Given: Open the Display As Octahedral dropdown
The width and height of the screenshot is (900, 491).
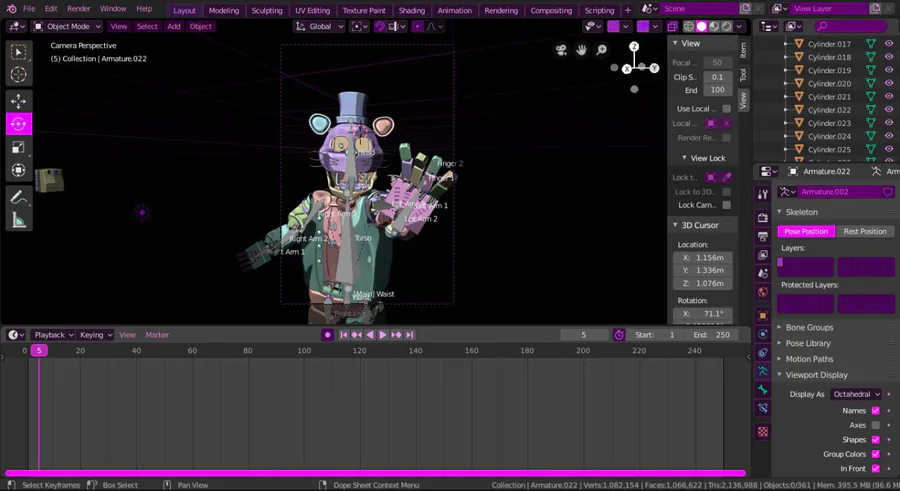Looking at the screenshot, I should [x=856, y=394].
